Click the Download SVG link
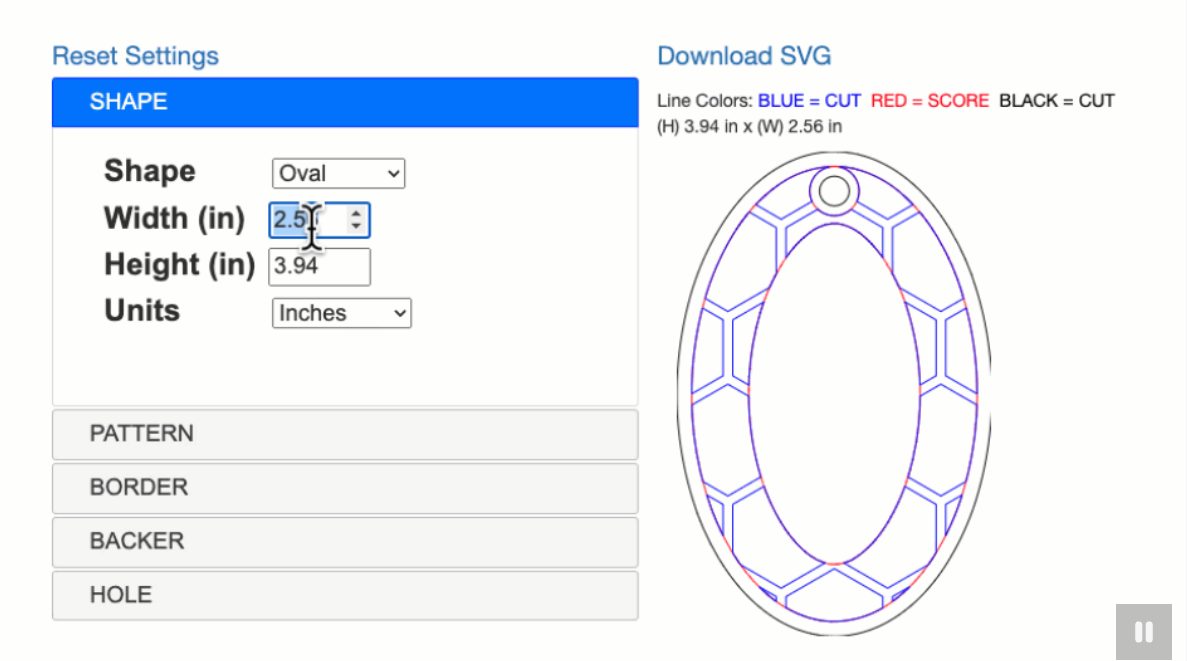The height and width of the screenshot is (661, 1187). pyautogui.click(x=744, y=56)
